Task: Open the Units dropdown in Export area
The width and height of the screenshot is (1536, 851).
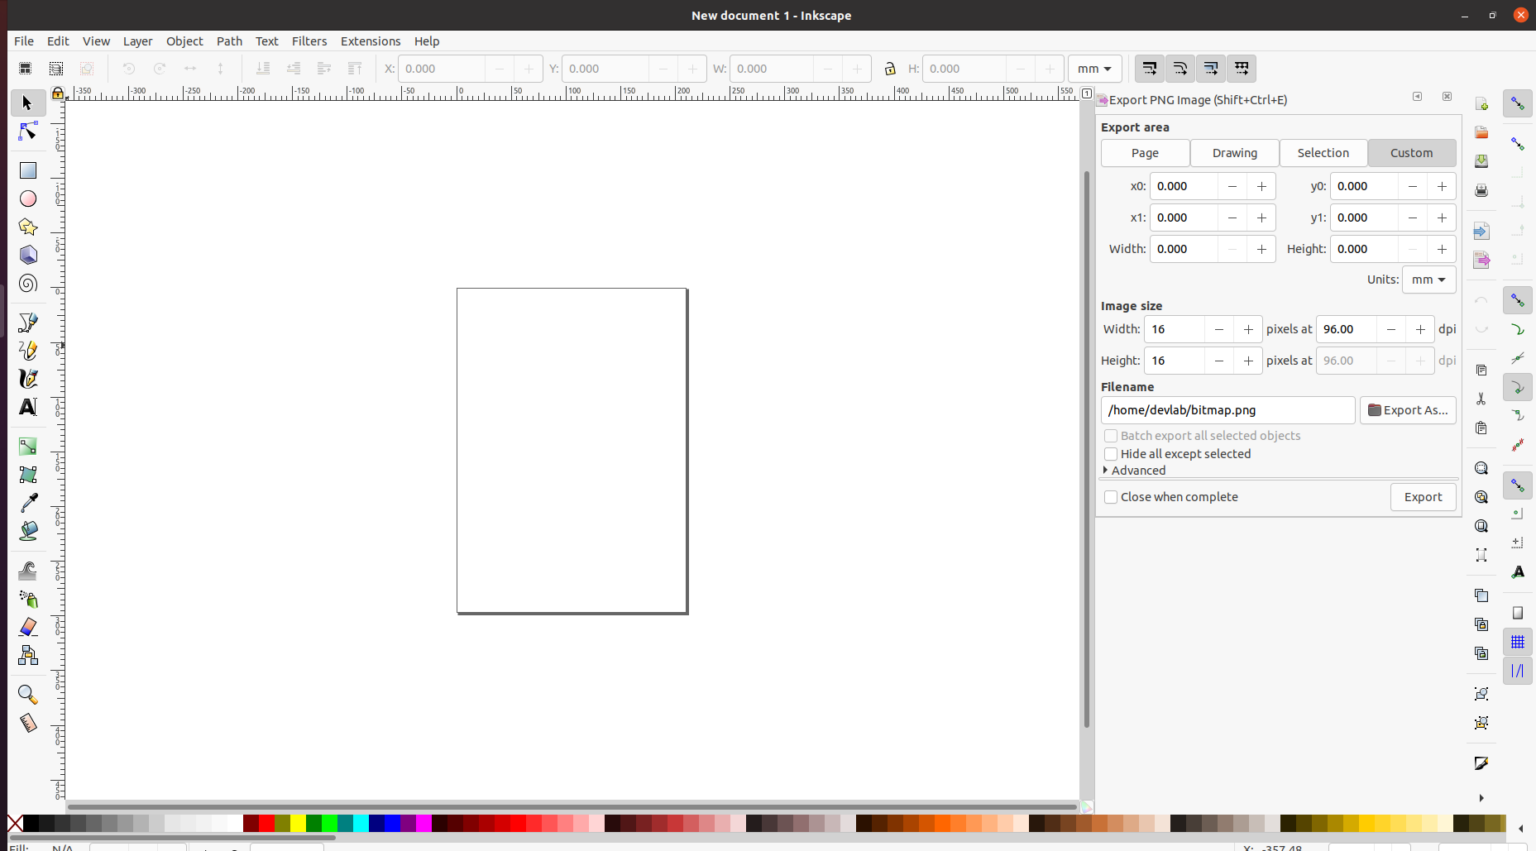Action: tap(1429, 279)
